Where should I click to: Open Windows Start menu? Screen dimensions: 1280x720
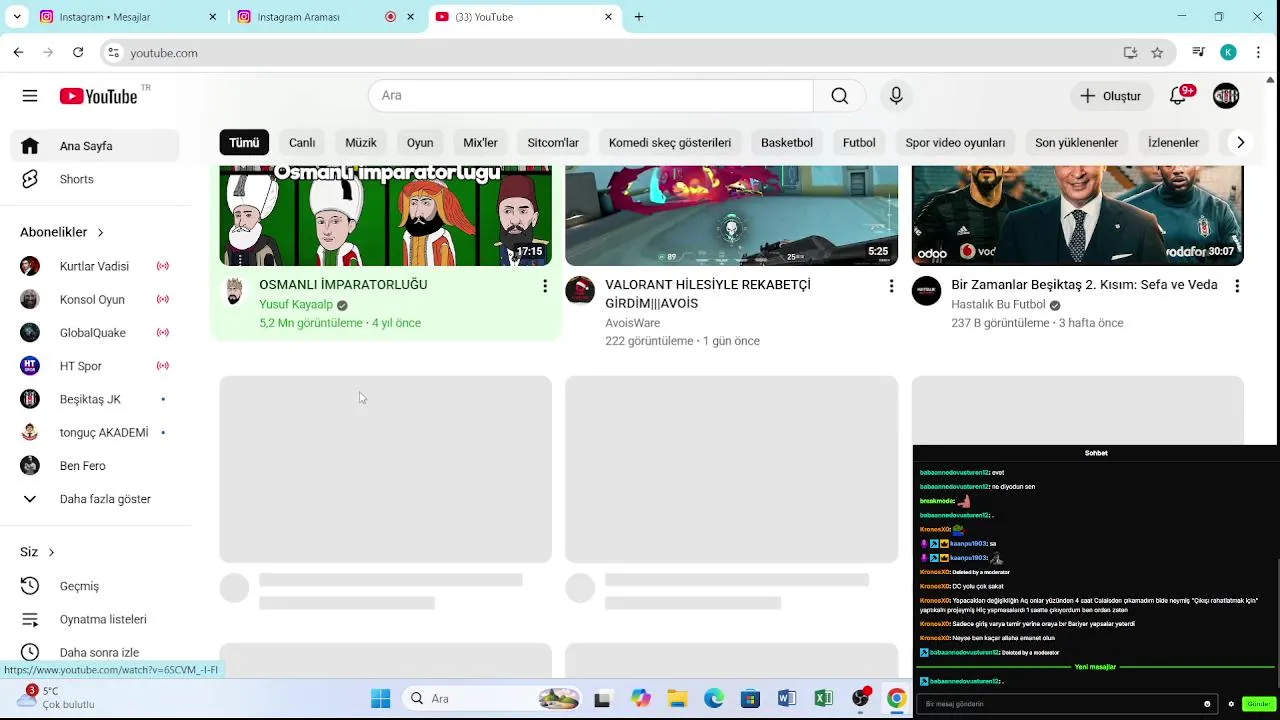tap(381, 699)
